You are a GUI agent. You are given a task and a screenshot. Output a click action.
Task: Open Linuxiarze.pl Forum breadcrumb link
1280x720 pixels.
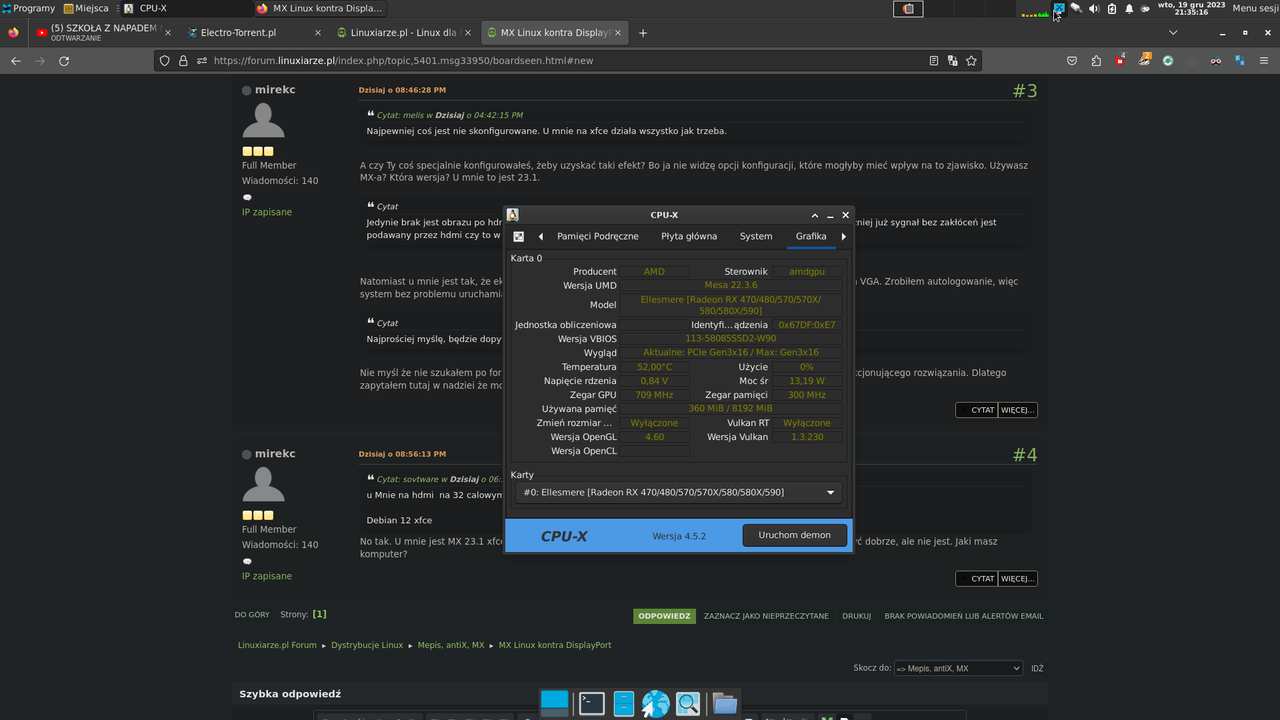[277, 645]
